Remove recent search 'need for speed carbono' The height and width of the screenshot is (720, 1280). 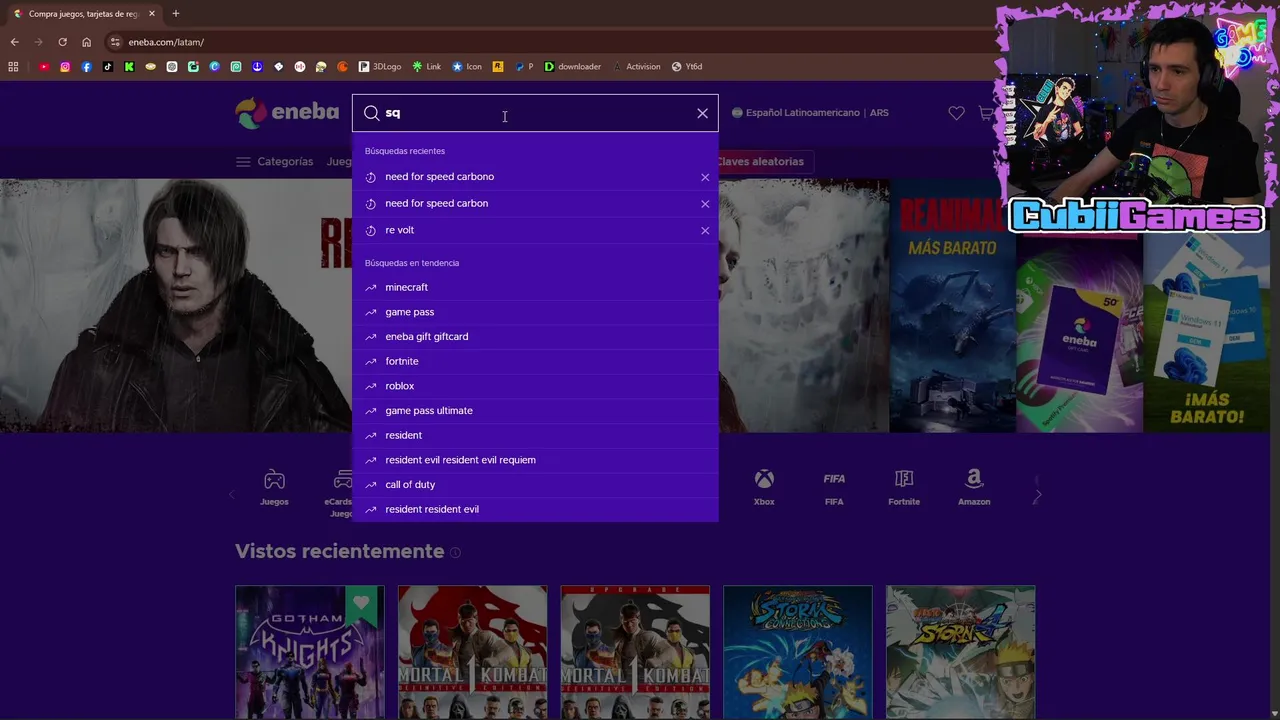coord(705,177)
